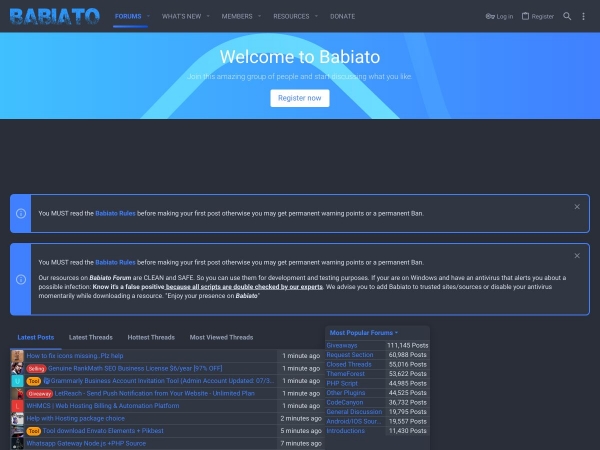The image size is (600, 450).
Task: Click the Log in link
Action: [499, 16]
